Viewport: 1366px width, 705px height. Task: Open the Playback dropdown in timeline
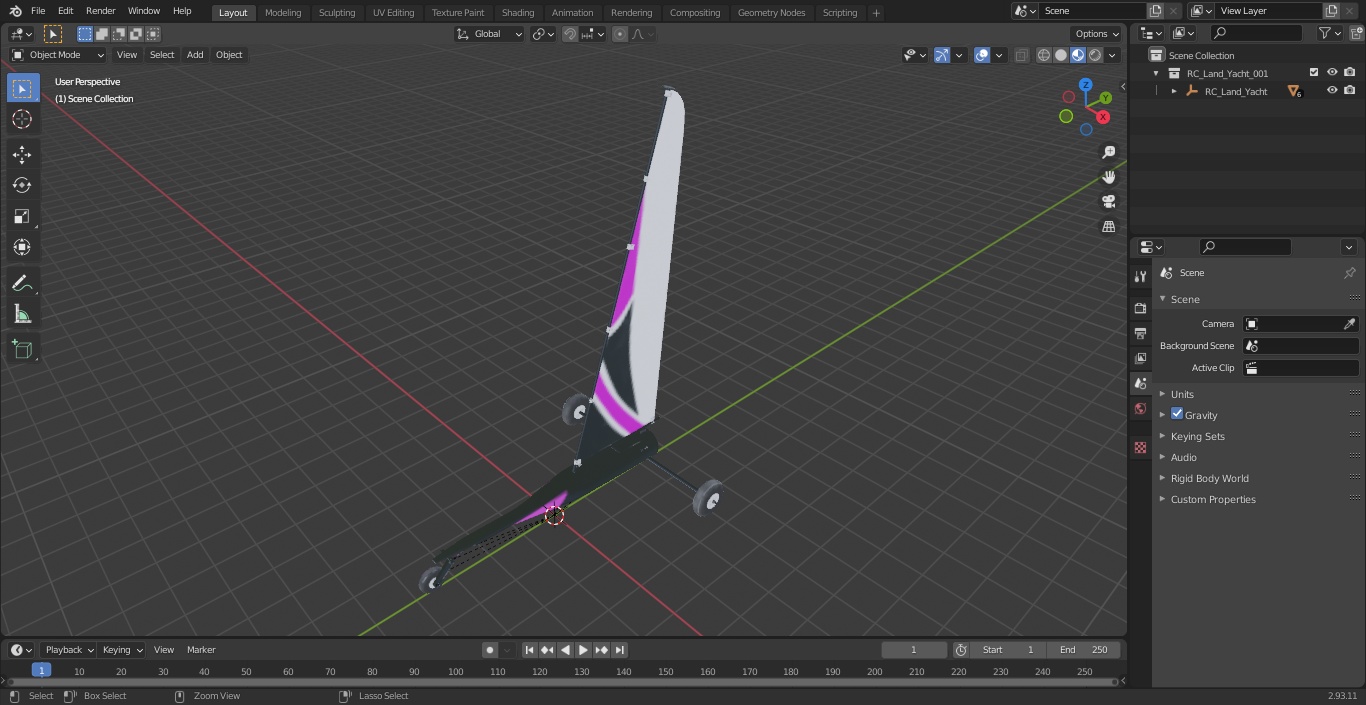(x=69, y=650)
